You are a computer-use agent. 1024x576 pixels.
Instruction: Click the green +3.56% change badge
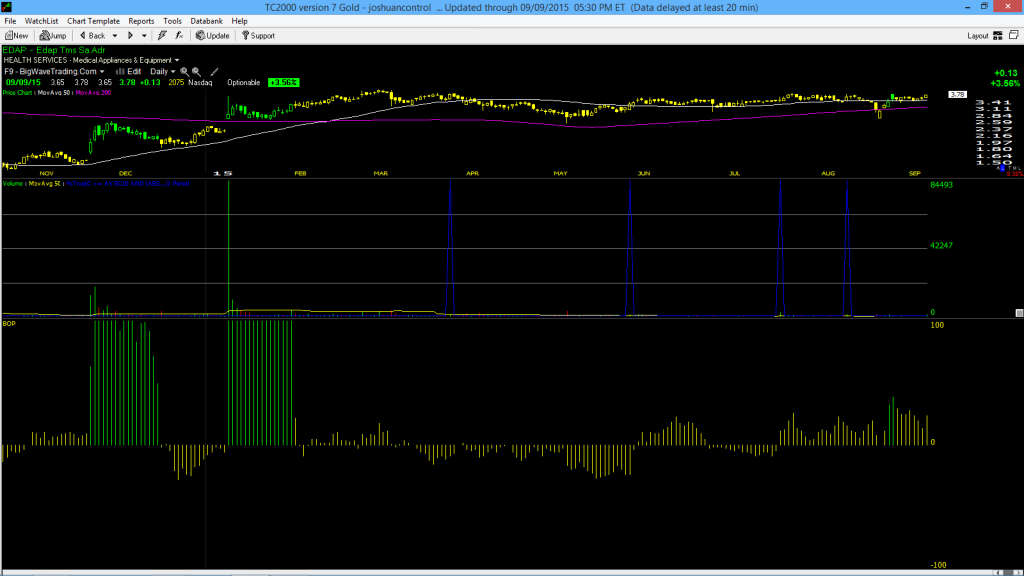(x=283, y=82)
